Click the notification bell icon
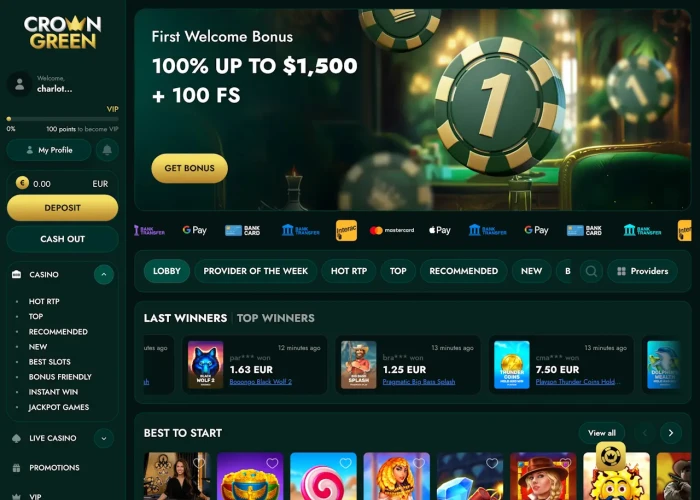The height and width of the screenshot is (500, 700). click(x=107, y=150)
